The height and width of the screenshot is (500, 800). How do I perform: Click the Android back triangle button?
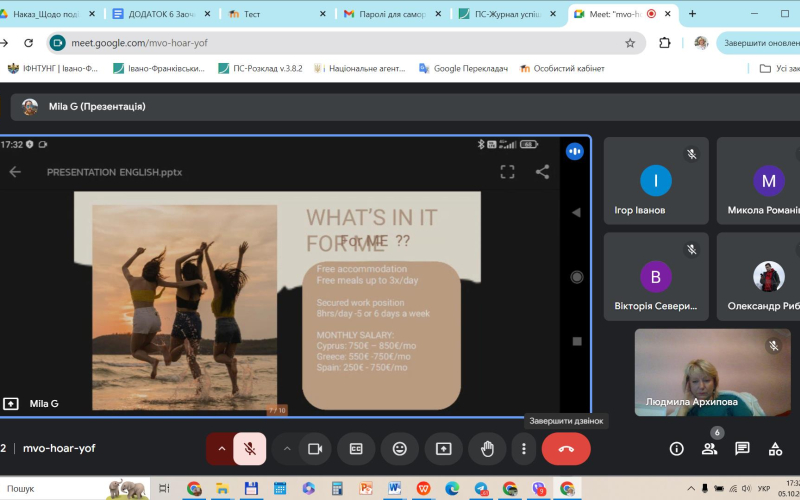[577, 212]
